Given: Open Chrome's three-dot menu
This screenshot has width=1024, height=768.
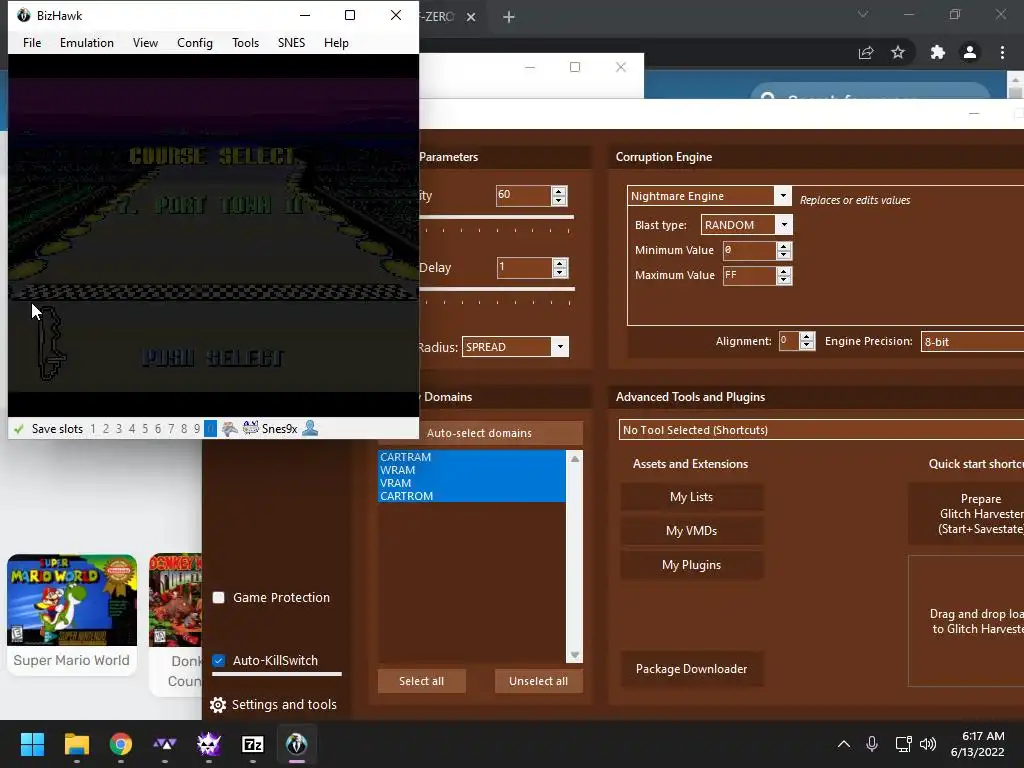Looking at the screenshot, I should (1002, 52).
